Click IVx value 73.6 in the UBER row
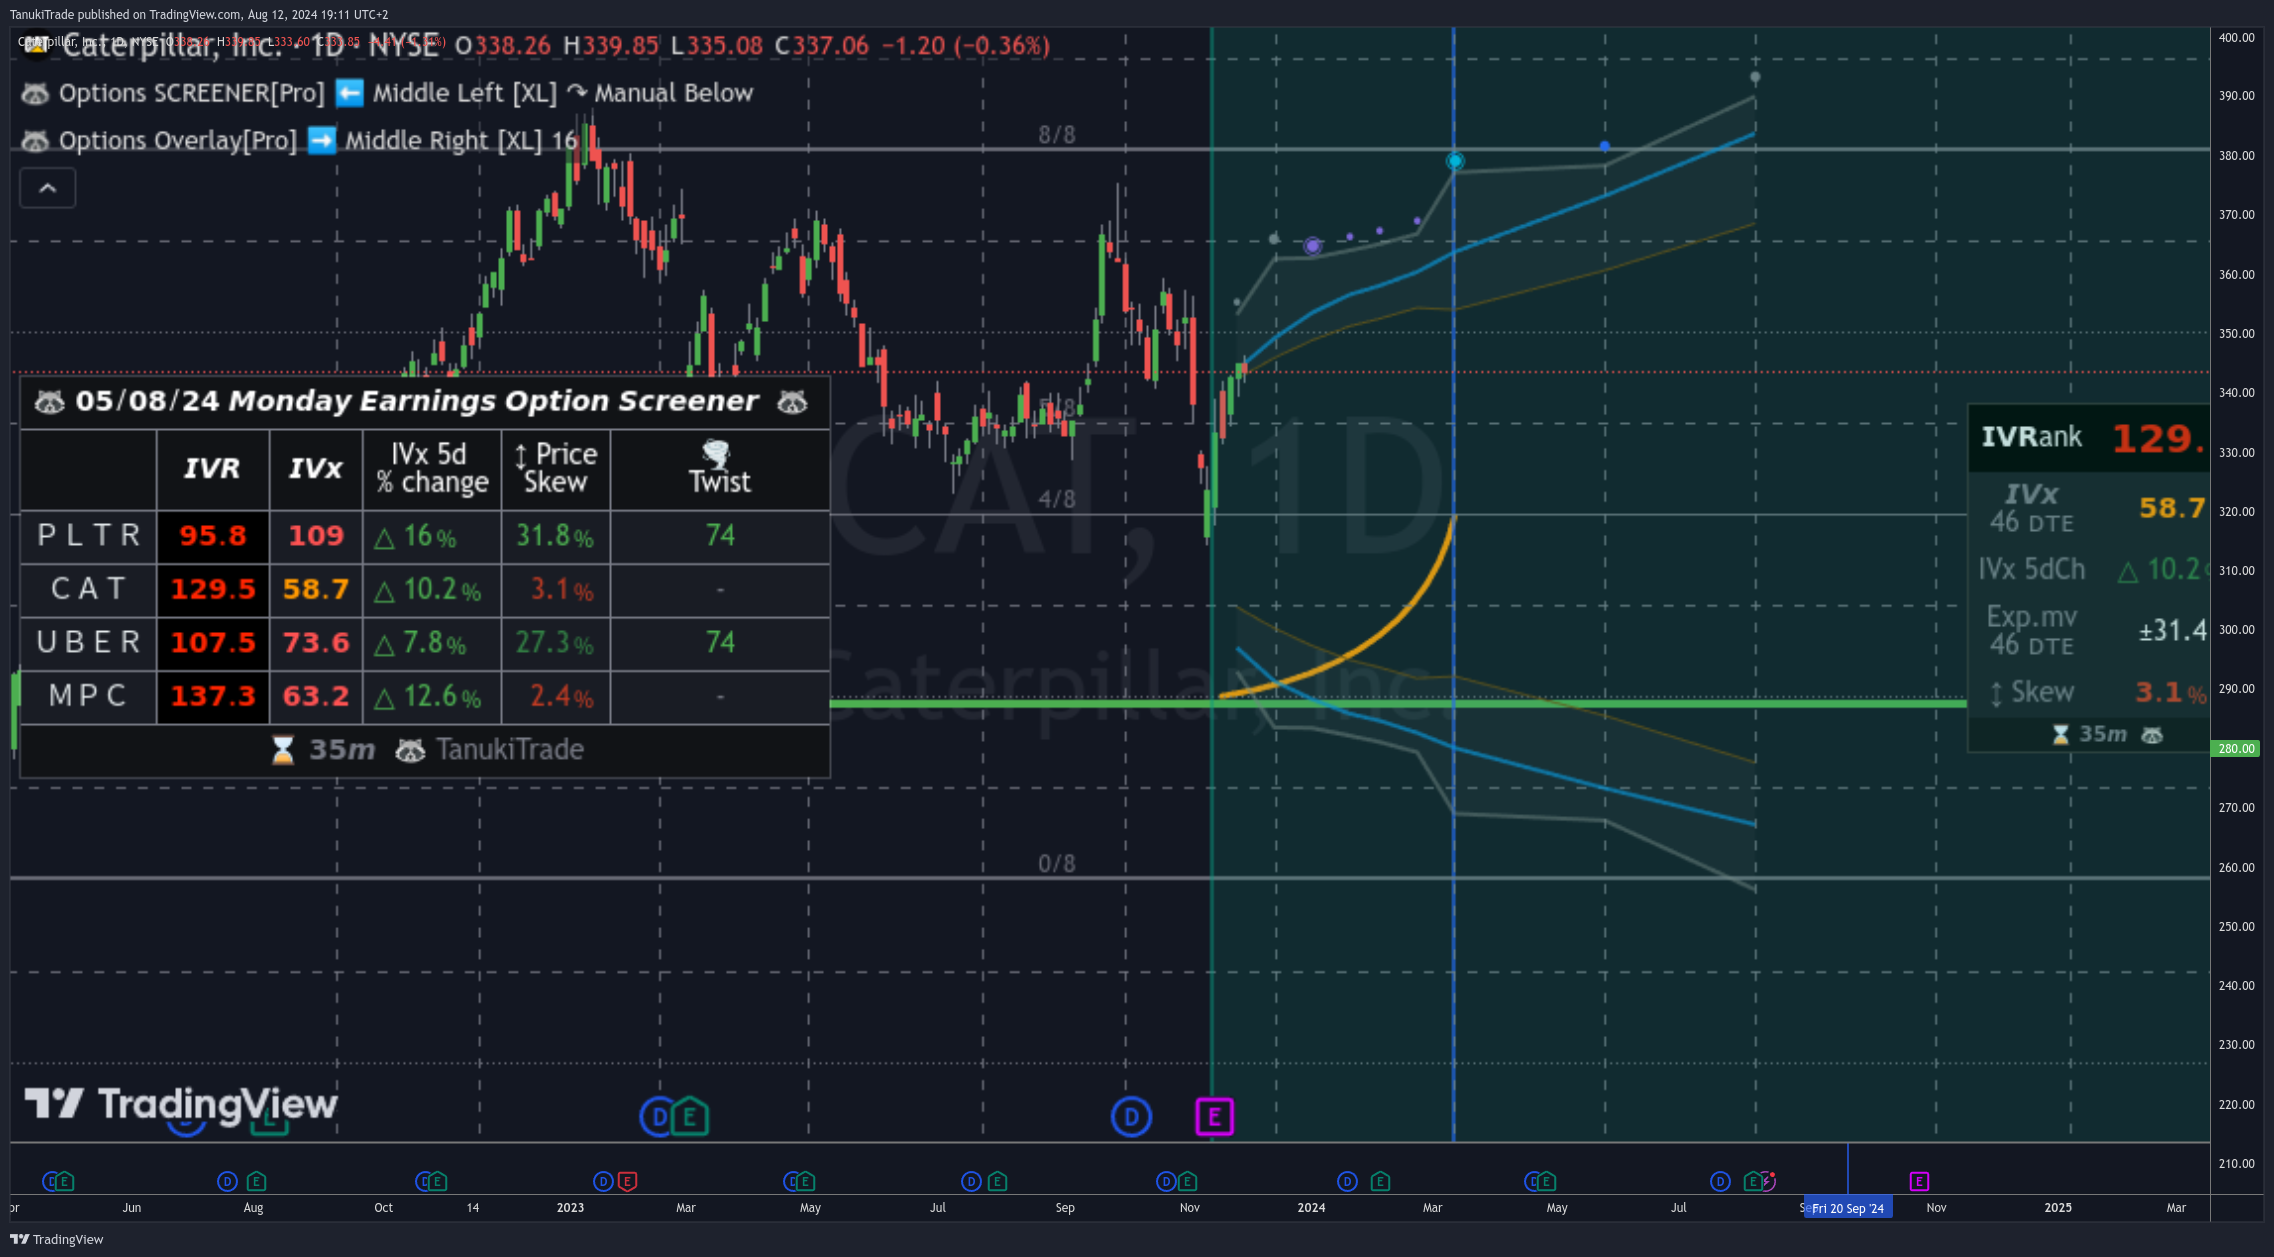2274x1257 pixels. 316,642
